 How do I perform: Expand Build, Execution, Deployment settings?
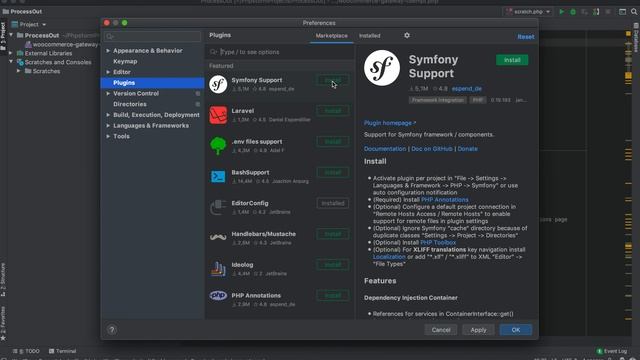108,115
